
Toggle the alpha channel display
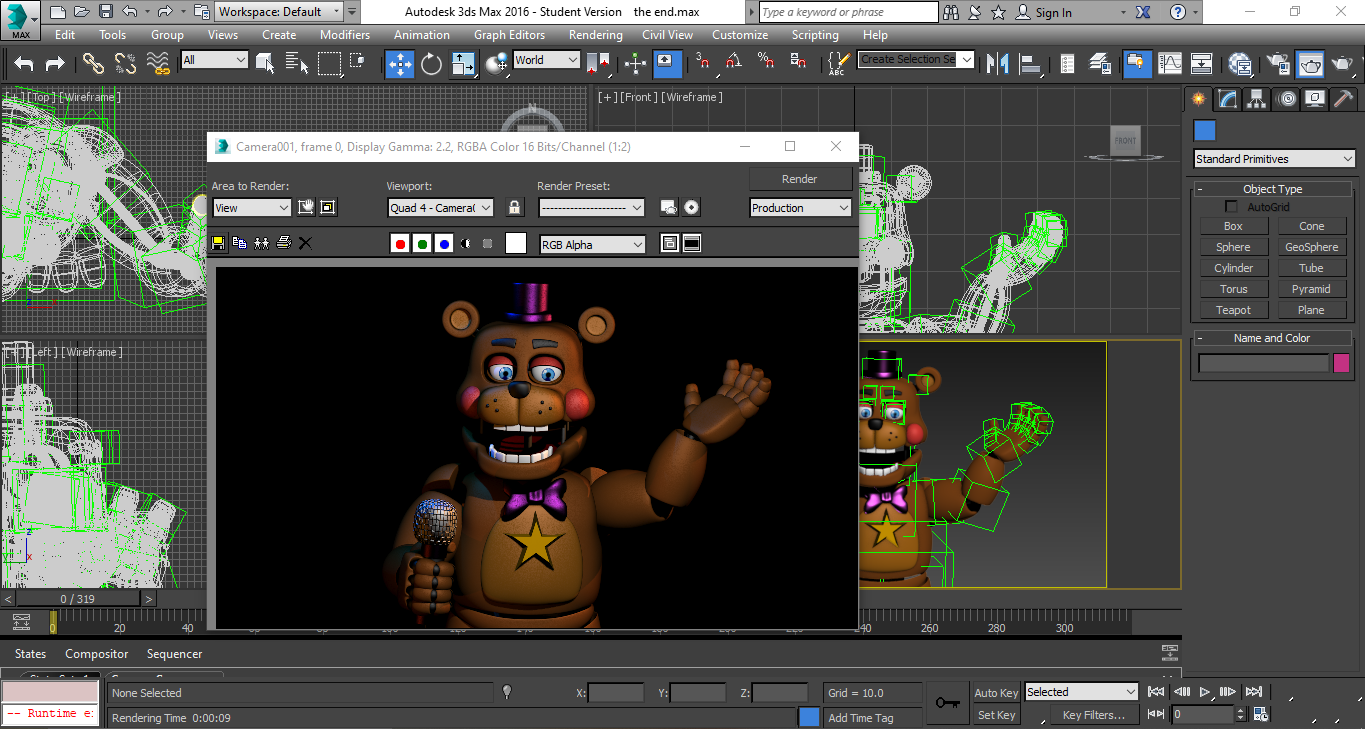click(466, 243)
